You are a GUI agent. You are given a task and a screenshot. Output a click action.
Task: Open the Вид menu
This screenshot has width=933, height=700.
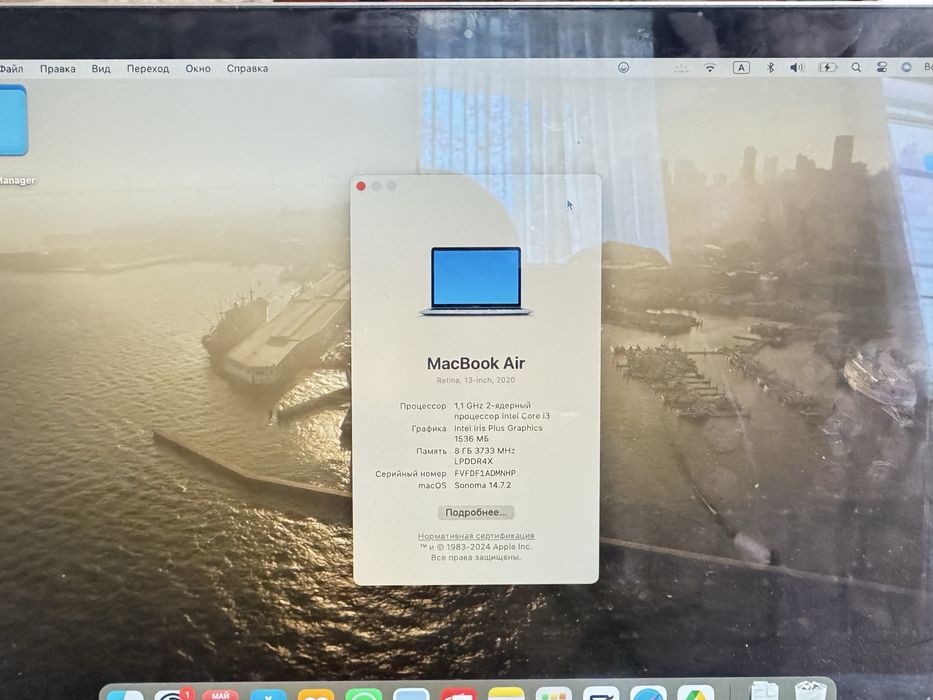pos(101,69)
